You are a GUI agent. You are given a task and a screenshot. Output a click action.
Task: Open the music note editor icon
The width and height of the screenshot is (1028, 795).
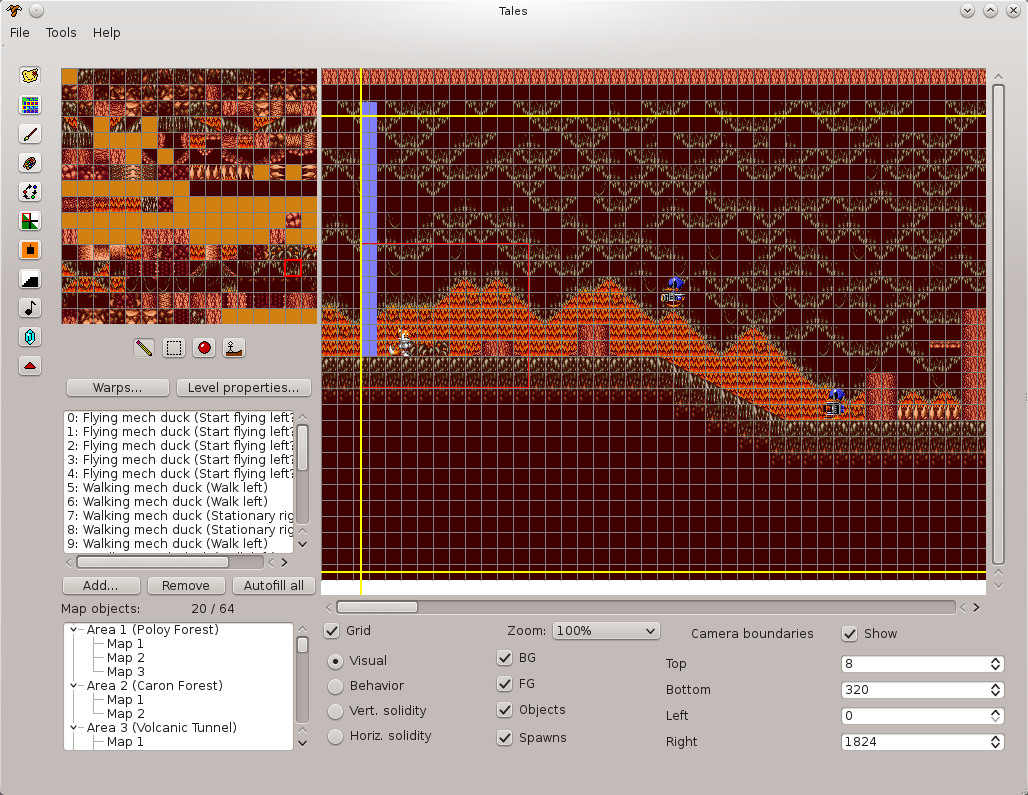coord(30,308)
